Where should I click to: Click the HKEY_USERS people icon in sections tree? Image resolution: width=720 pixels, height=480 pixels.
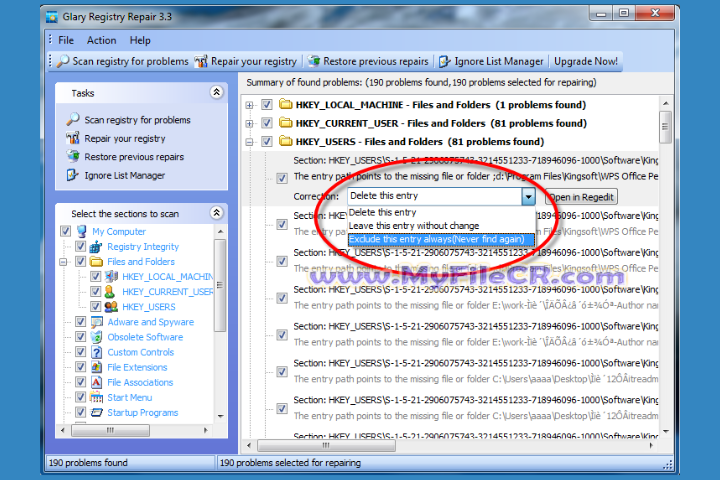point(111,306)
